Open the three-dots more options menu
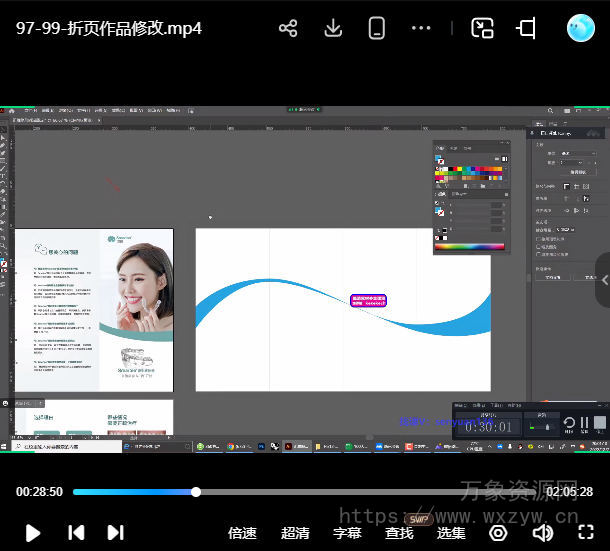This screenshot has width=610, height=551. 421,28
